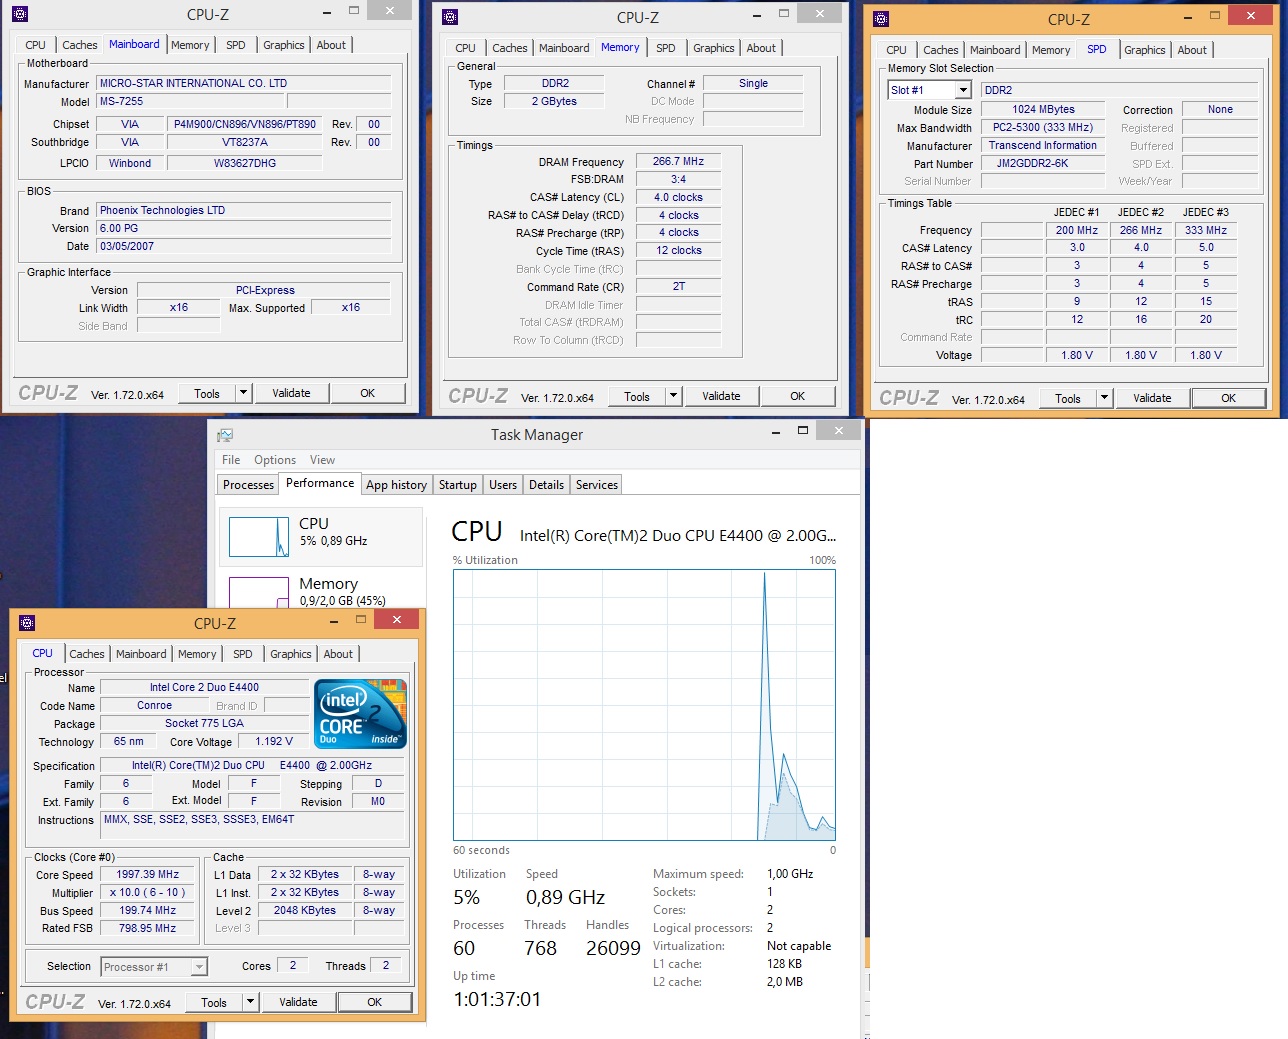This screenshot has width=1288, height=1039.
Task: Click OK in SPD CPU-Z window
Action: point(1228,398)
